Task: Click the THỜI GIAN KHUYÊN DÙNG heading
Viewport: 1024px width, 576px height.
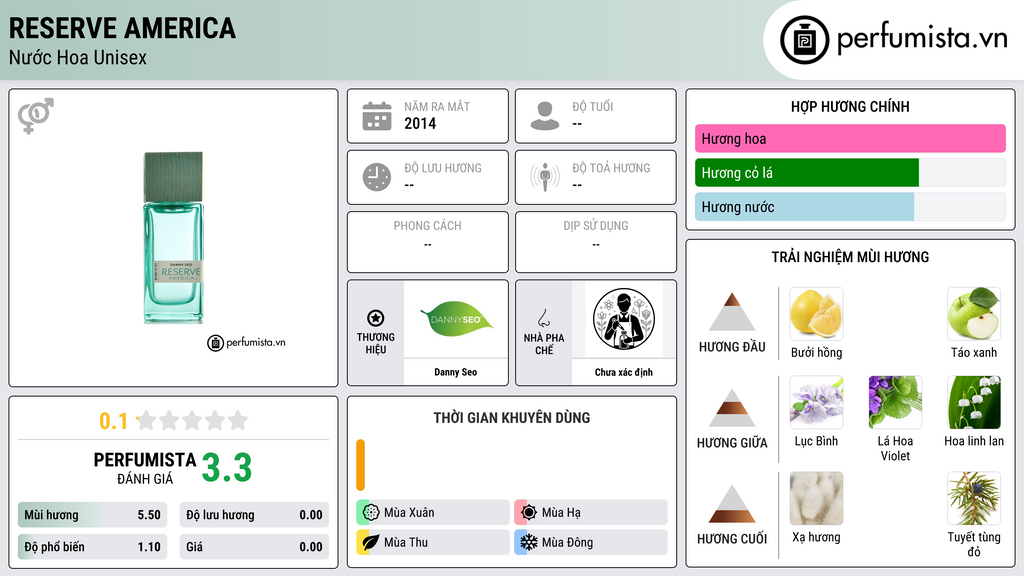Action: click(512, 417)
